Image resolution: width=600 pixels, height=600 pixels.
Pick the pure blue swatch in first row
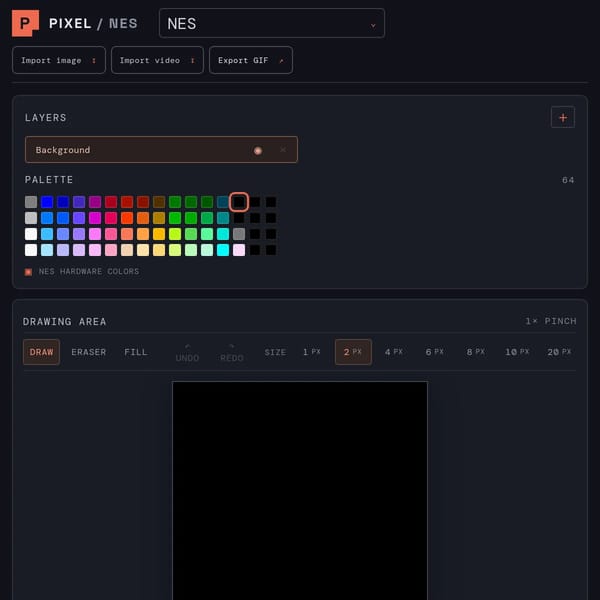(47, 202)
